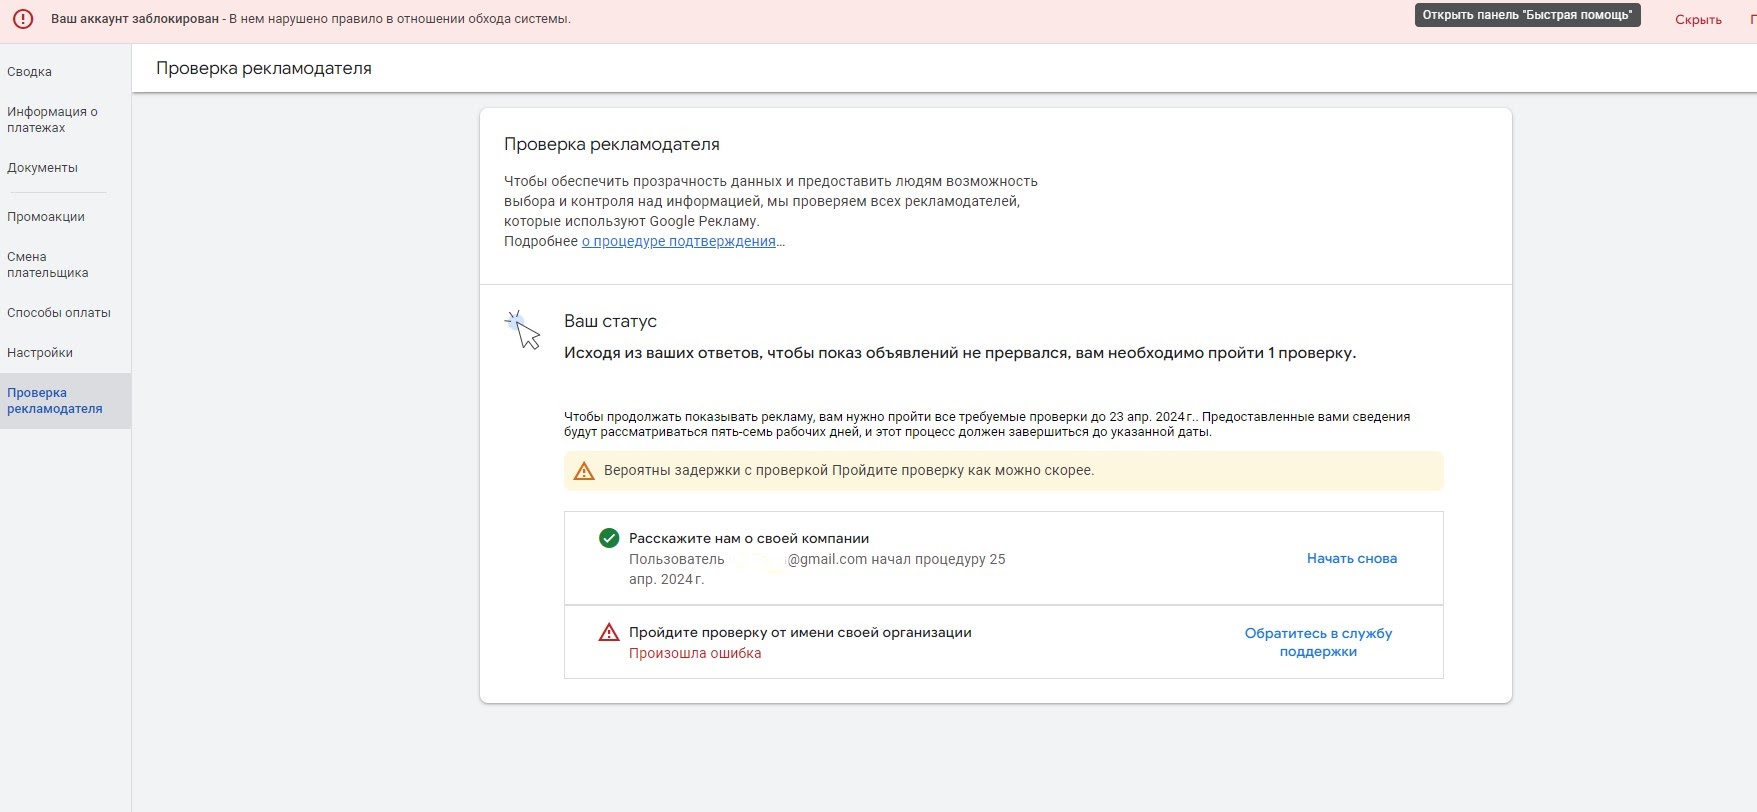1757x812 pixels.
Task: Click Пройдите проверку от имени своей организации
Action: 800,632
